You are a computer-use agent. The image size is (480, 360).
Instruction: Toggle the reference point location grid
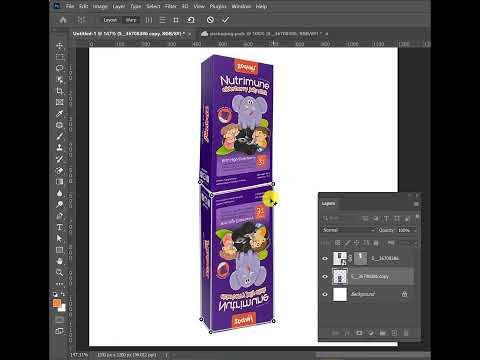81,20
